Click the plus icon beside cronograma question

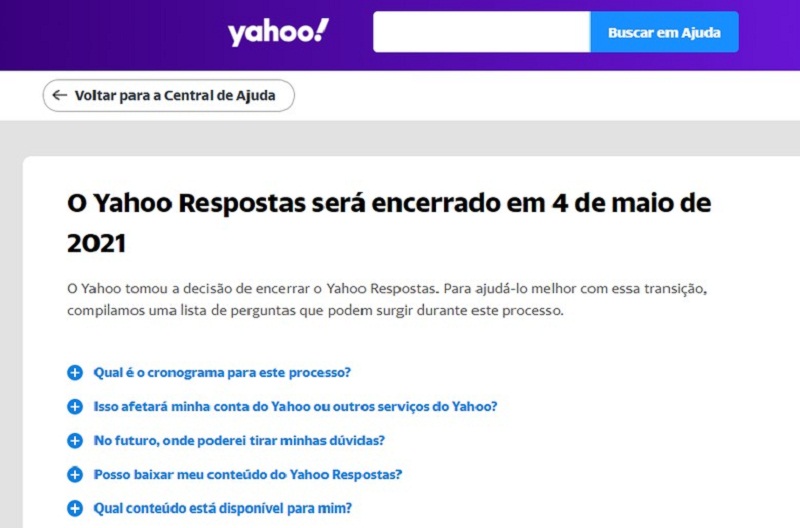pos(75,372)
